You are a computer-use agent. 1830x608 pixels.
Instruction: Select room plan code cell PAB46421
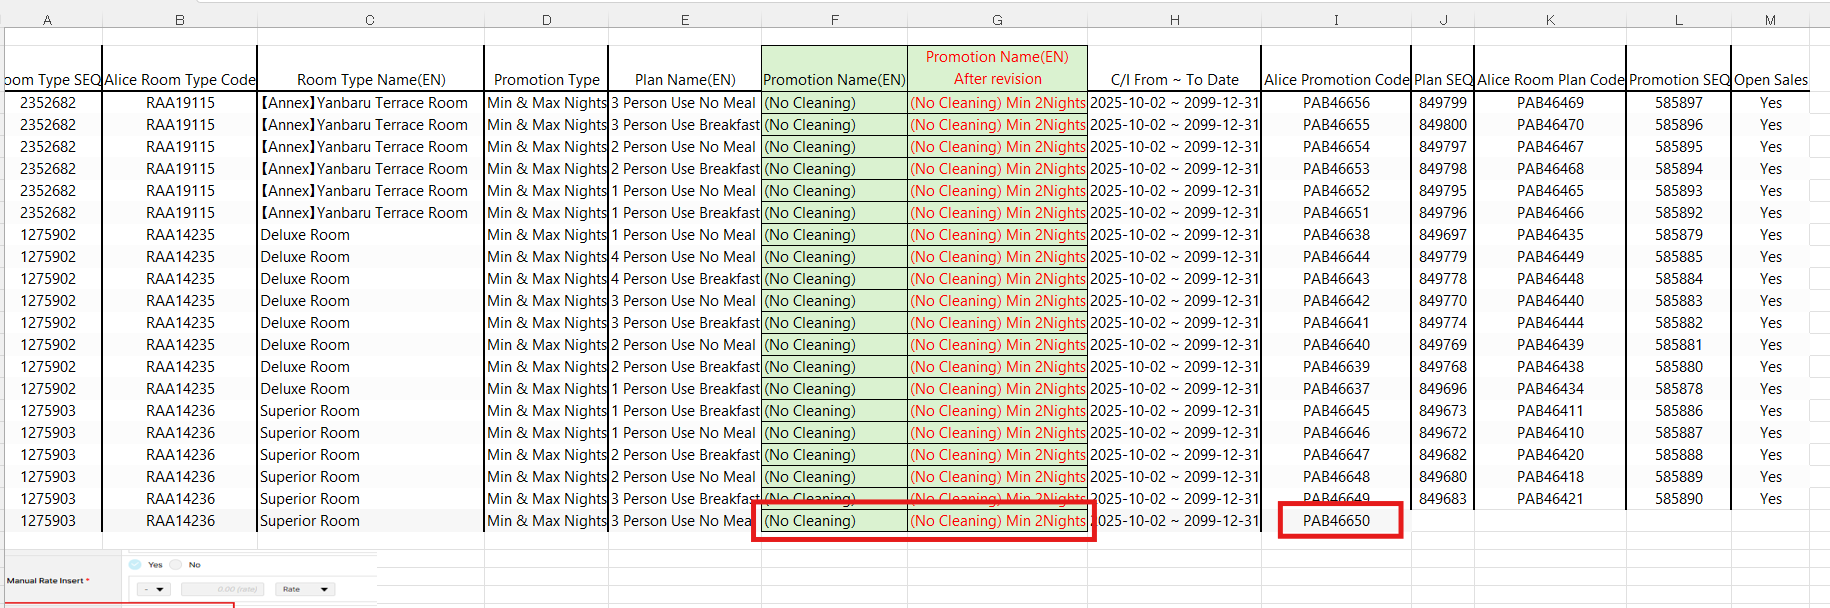tap(1550, 499)
